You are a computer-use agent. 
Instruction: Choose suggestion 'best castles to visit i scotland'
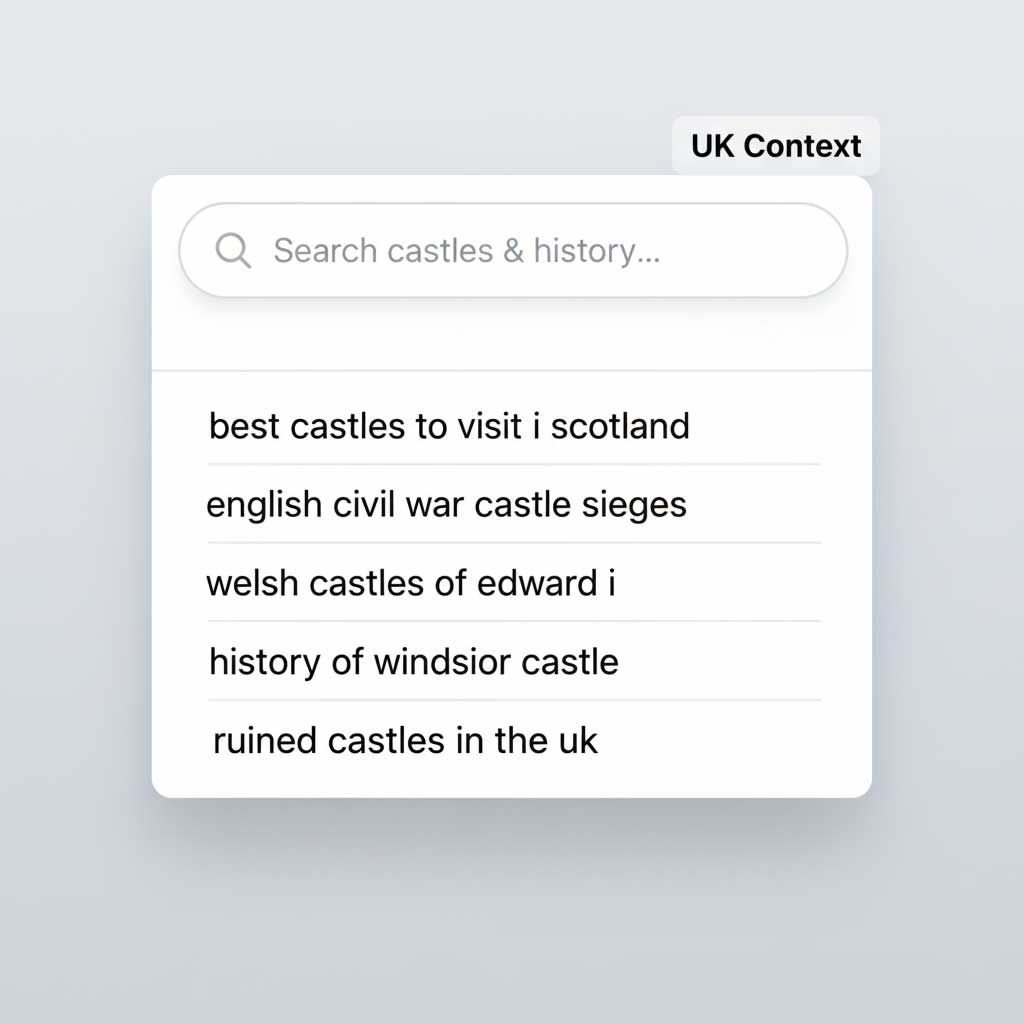coord(448,426)
